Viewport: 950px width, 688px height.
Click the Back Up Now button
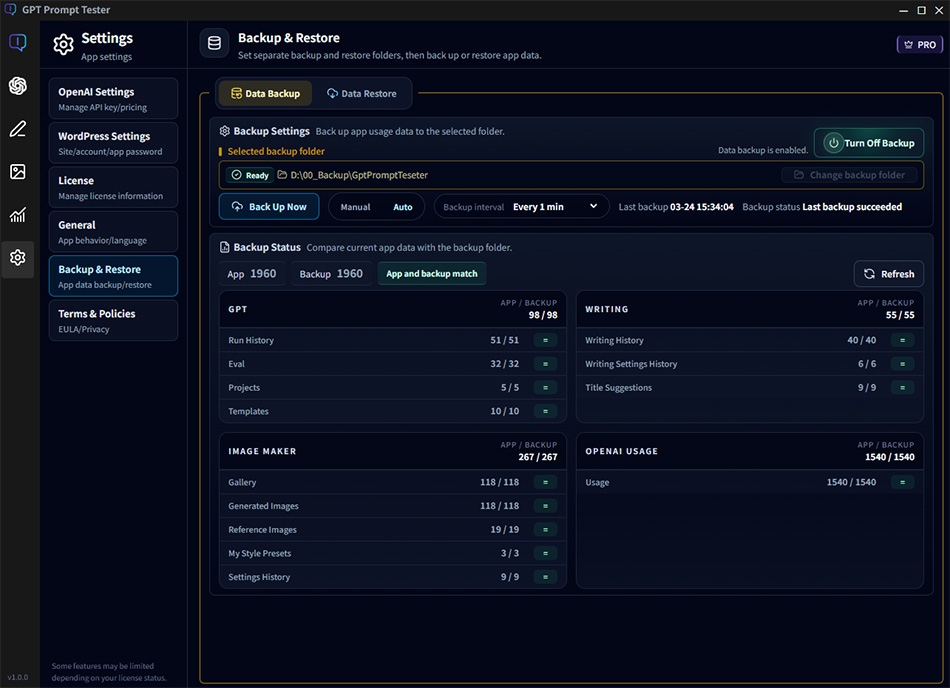coord(269,207)
